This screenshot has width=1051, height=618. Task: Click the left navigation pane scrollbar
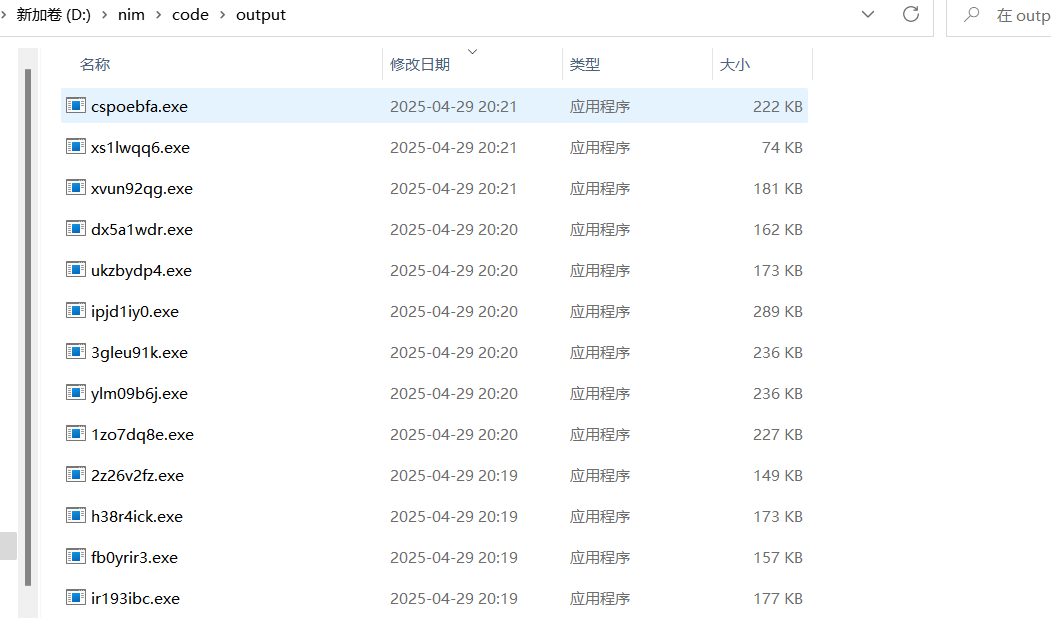click(28, 300)
